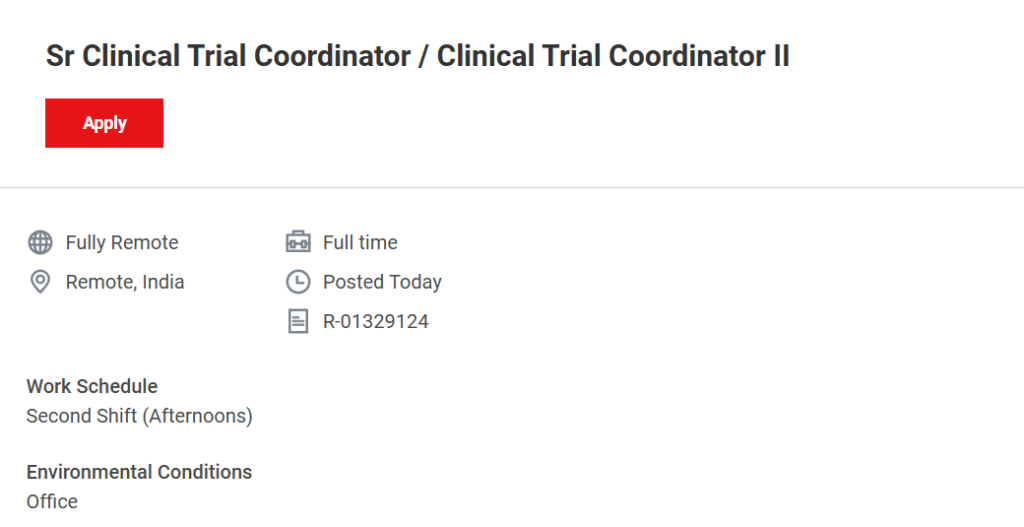Screen dimensions: 1024x527
Task: Click the globe icon beside Fully Remote
Action: coord(40,242)
